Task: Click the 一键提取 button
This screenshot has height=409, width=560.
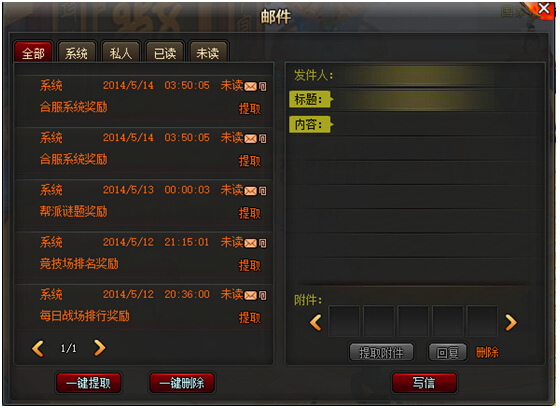Action: click(89, 383)
